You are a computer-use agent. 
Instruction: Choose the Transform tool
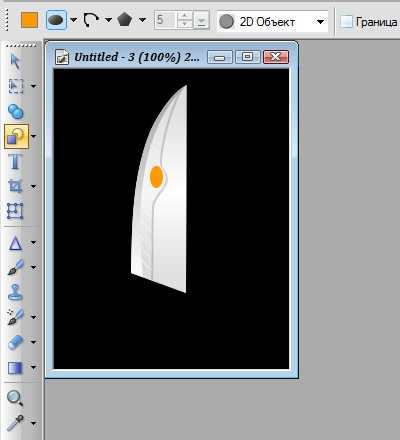click(15, 211)
